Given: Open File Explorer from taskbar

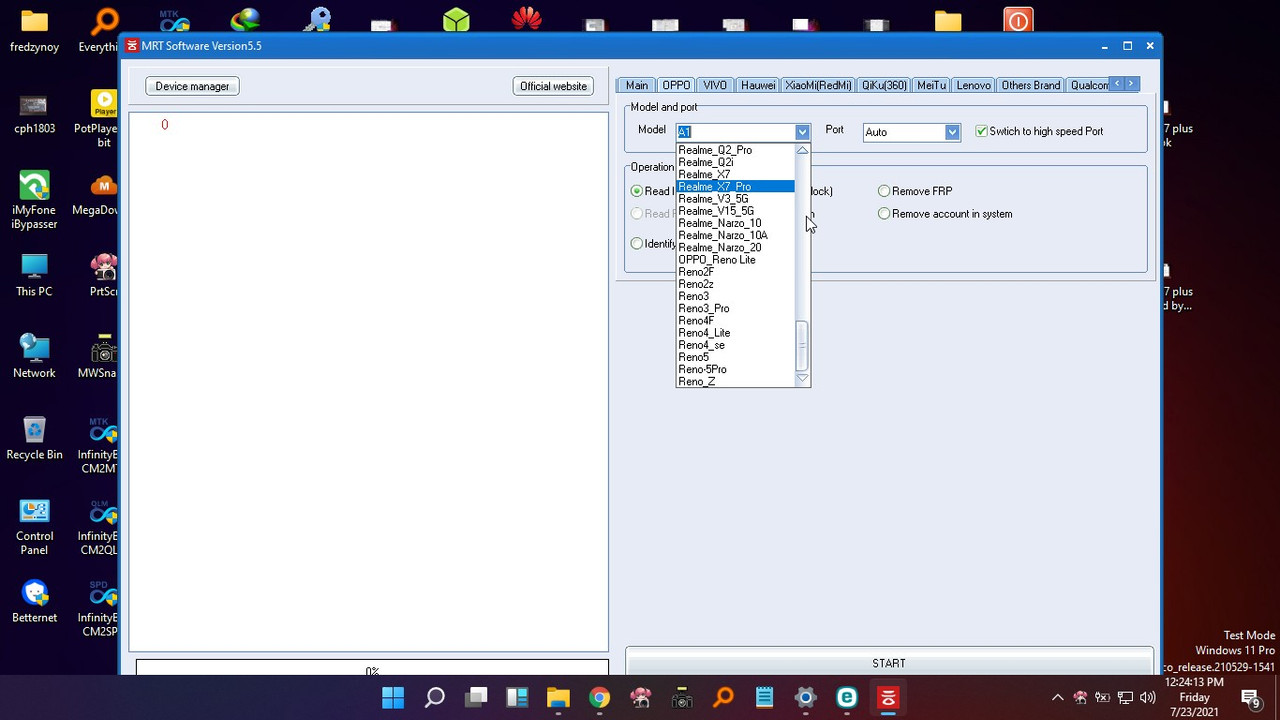Looking at the screenshot, I should (558, 698).
